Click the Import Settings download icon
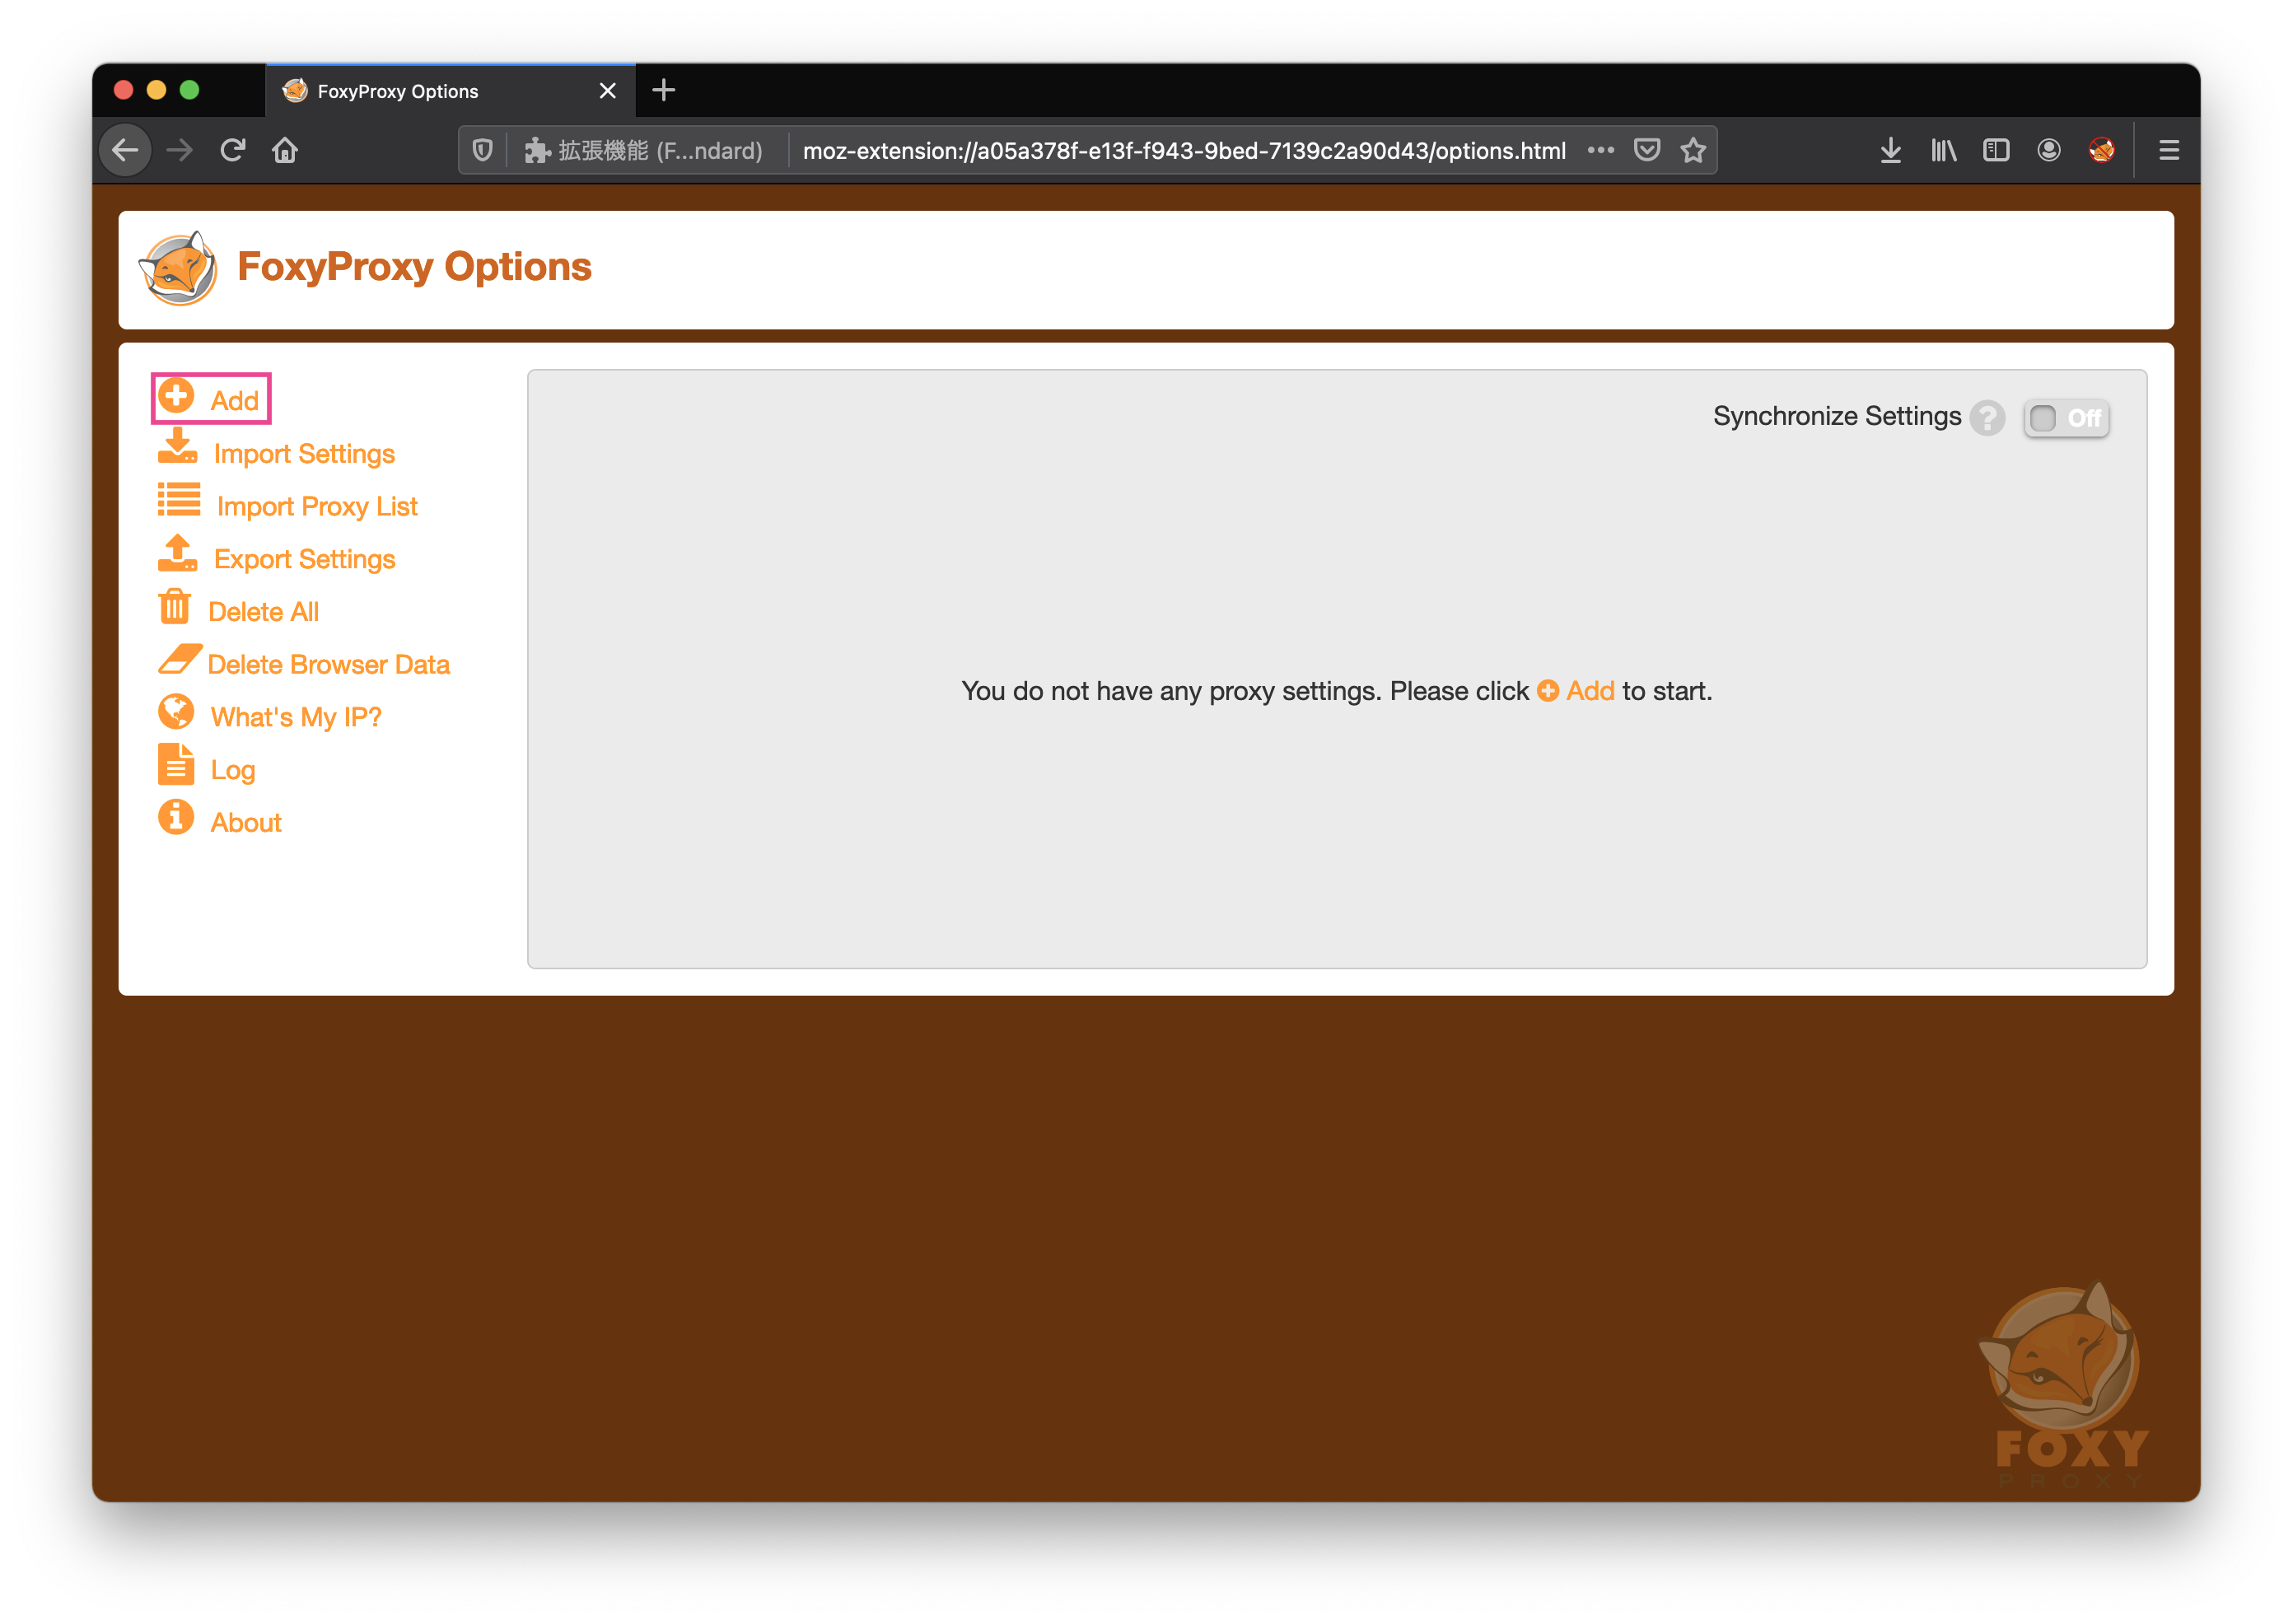The height and width of the screenshot is (1624, 2293). 177,447
